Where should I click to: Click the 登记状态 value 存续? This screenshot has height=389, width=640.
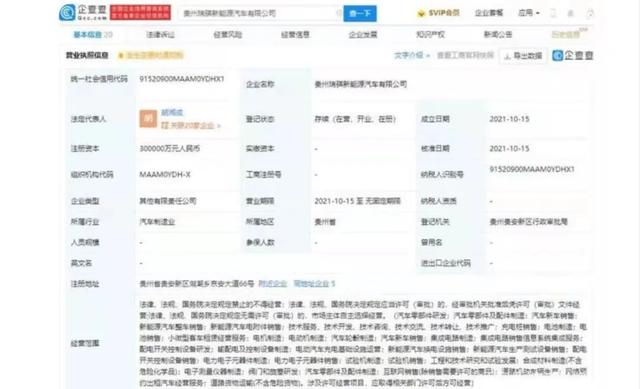pyautogui.click(x=355, y=119)
